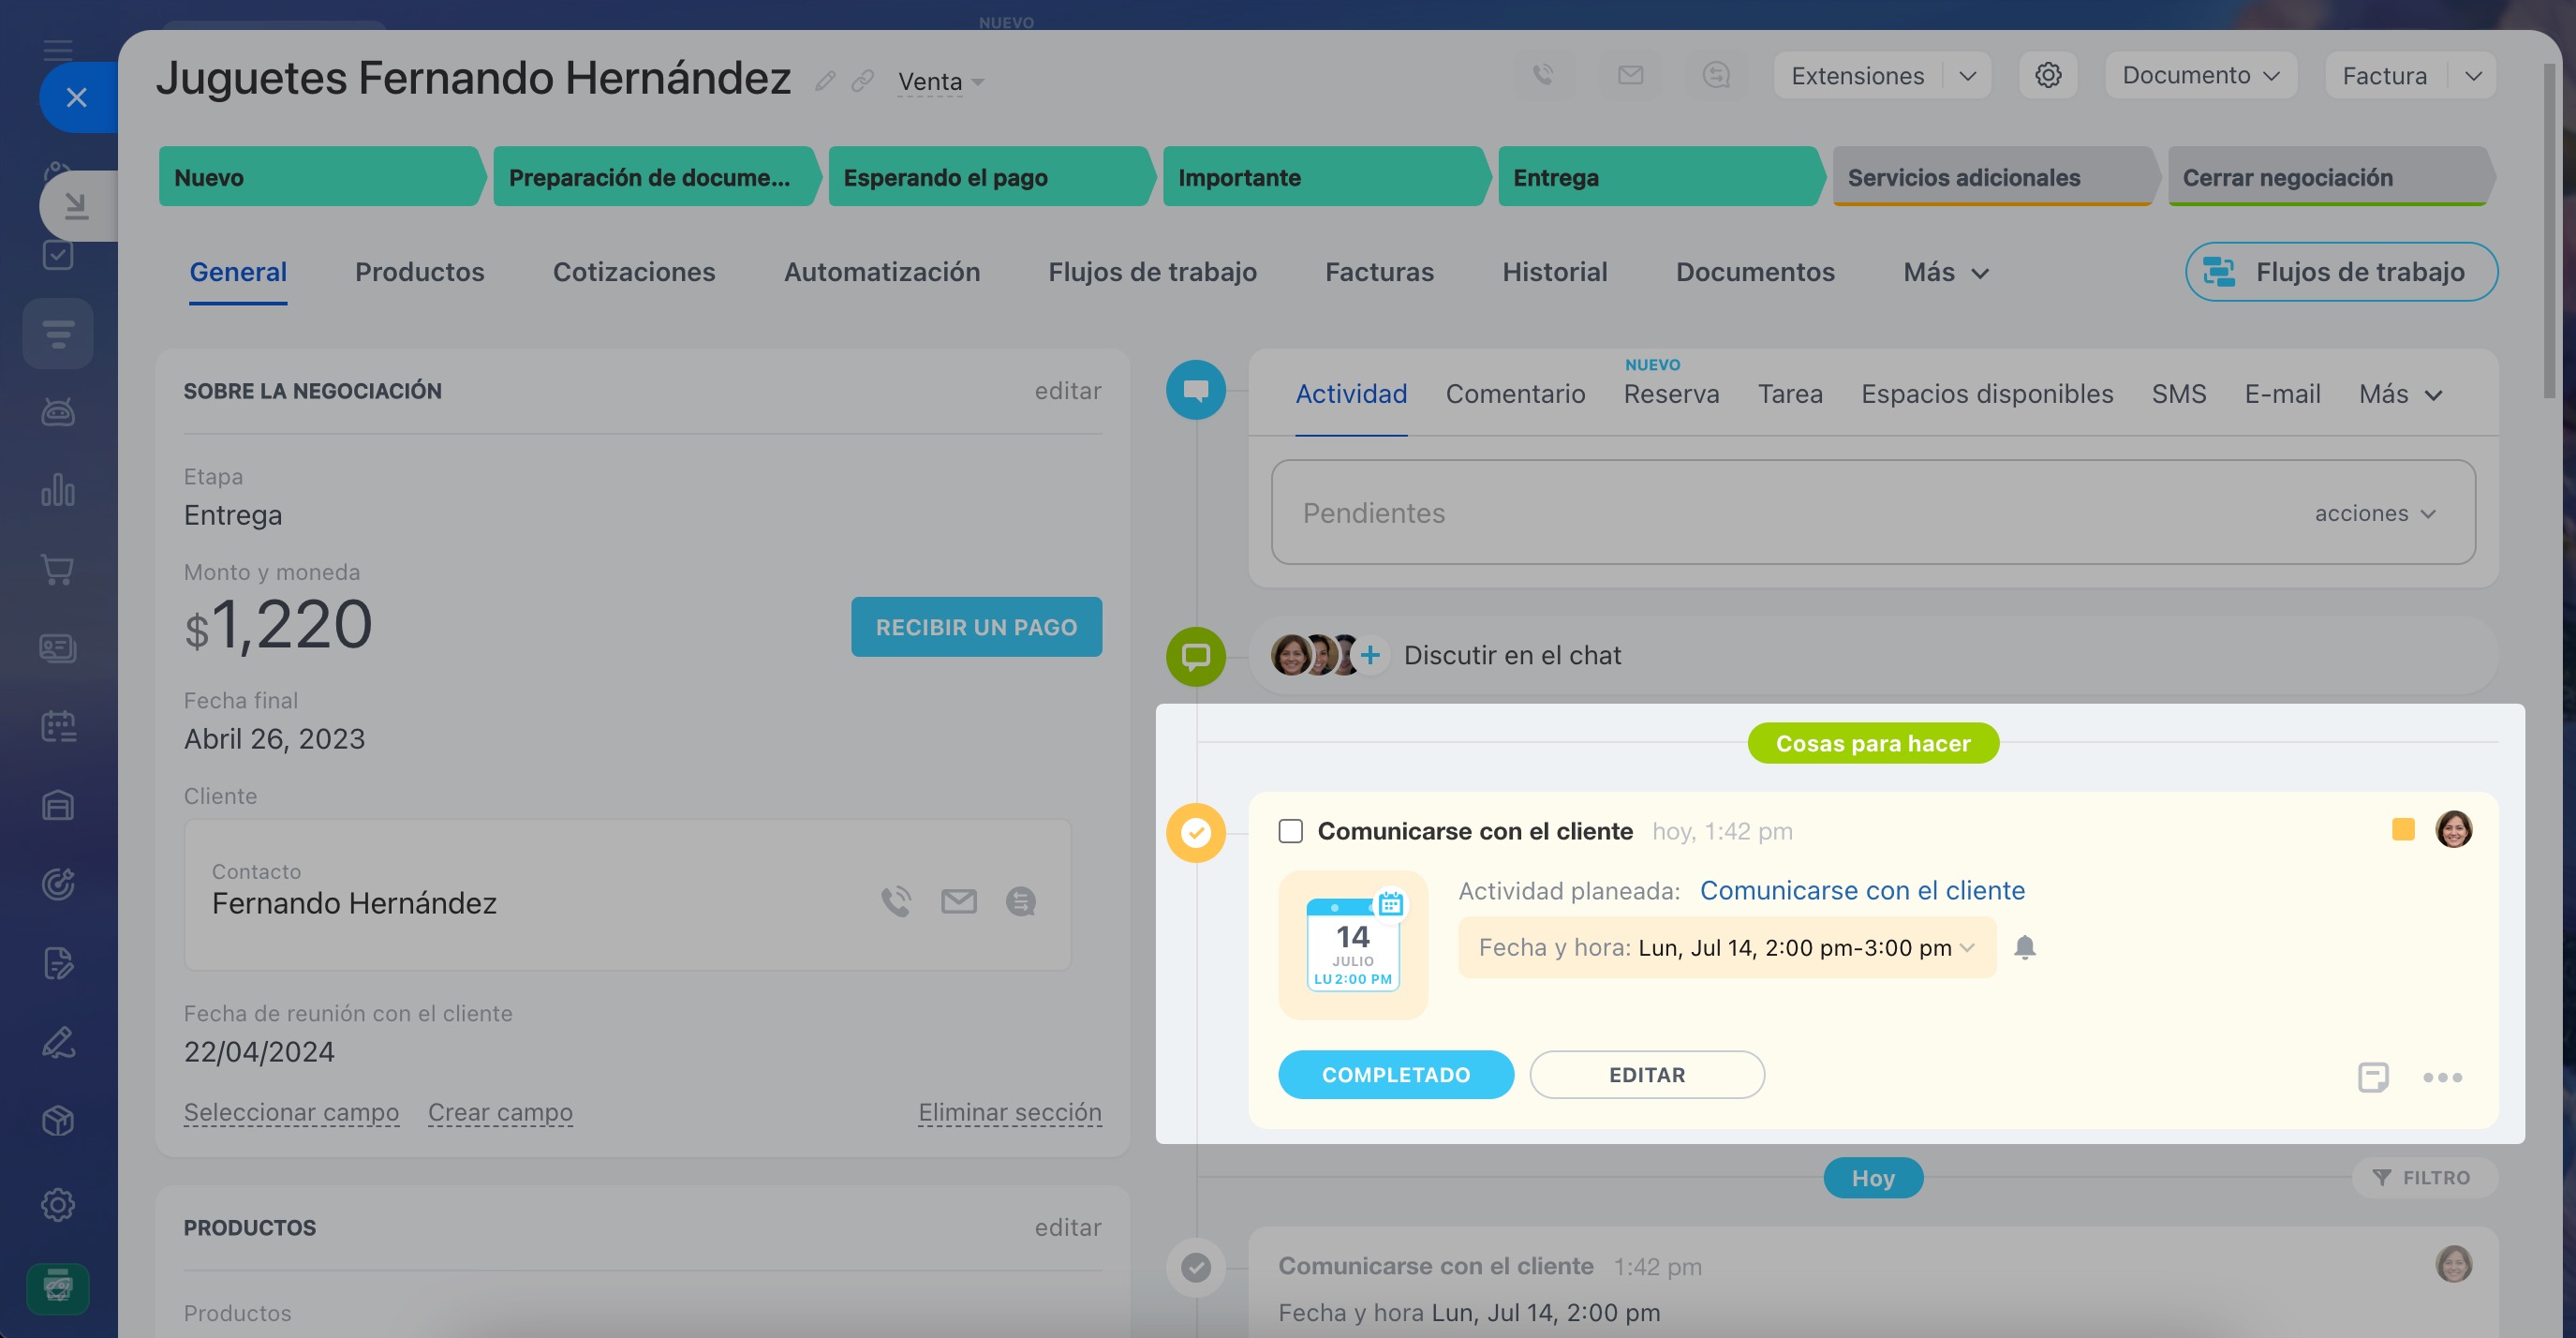Open the analytics bar chart sidebar icon
2576x1338 pixels.
(x=58, y=490)
